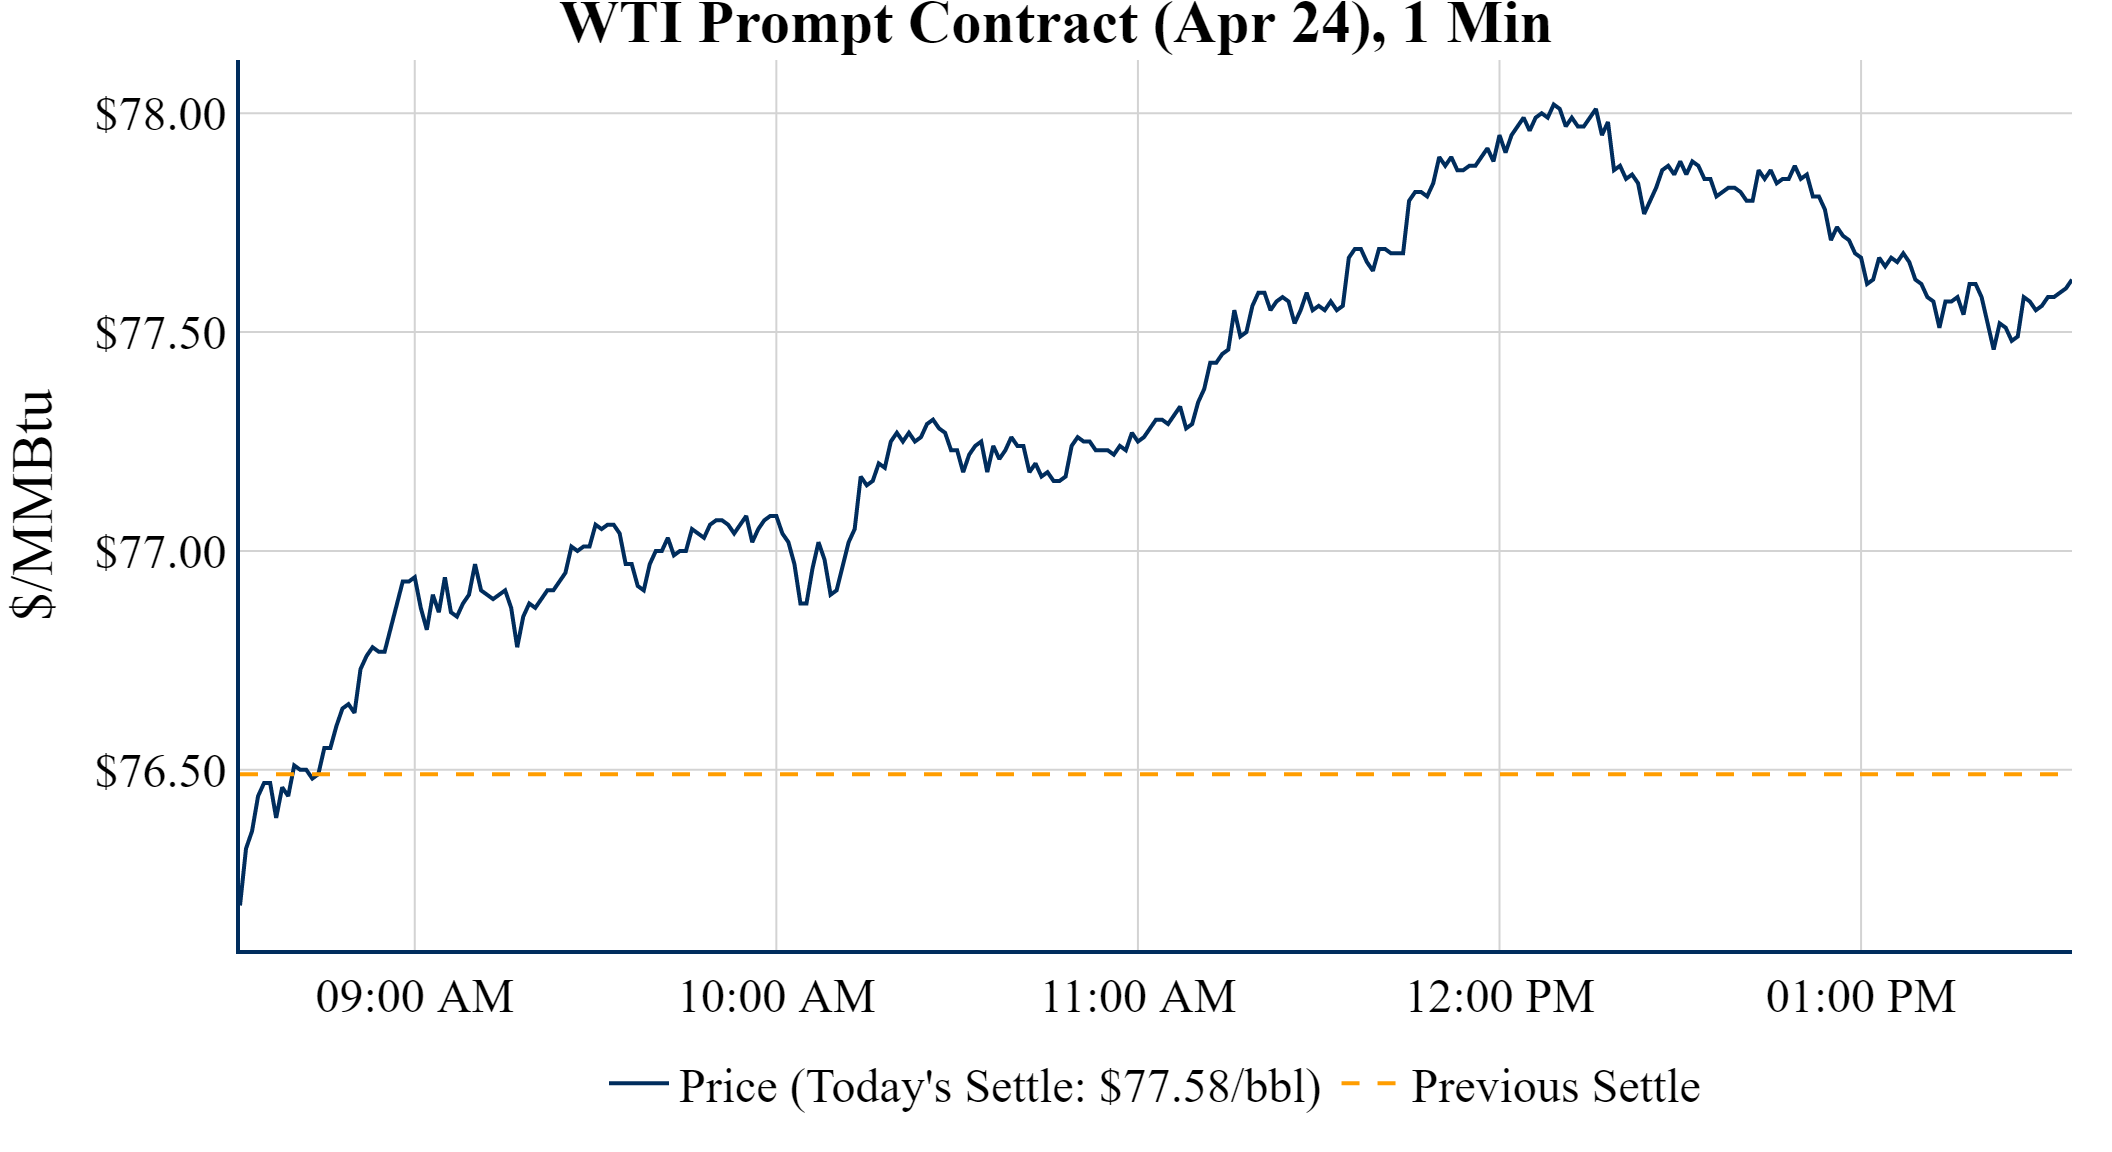
Task: Click the 10:00 AM x-axis label
Action: [777, 997]
